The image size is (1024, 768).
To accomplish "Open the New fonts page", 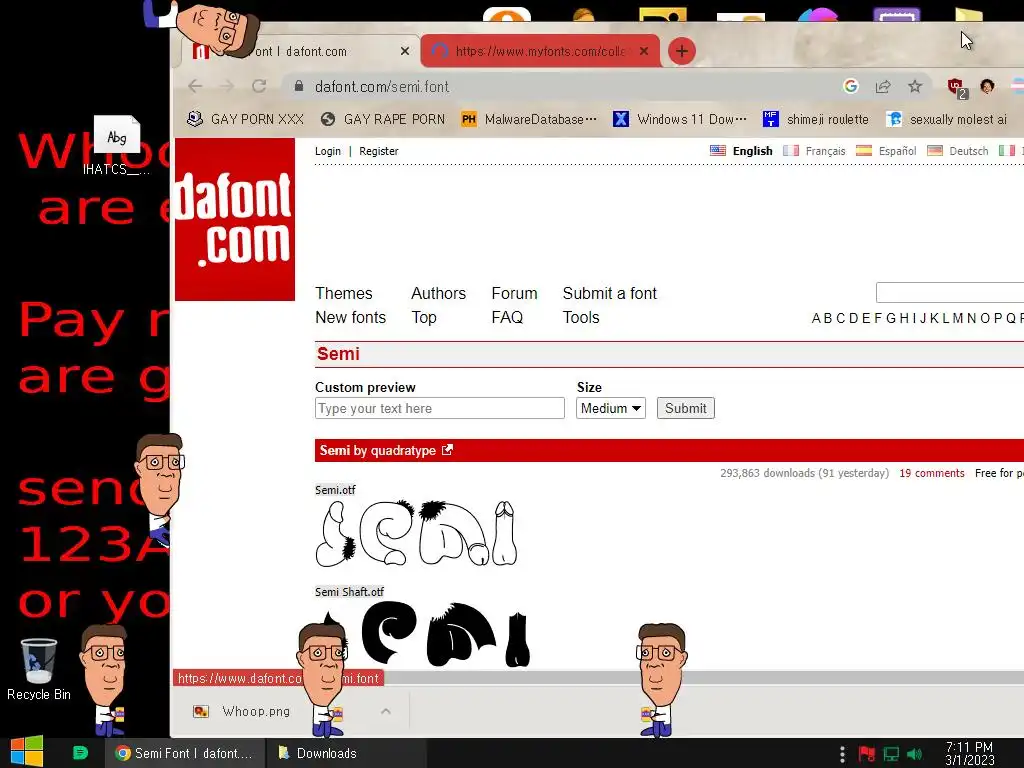I will (x=350, y=317).
